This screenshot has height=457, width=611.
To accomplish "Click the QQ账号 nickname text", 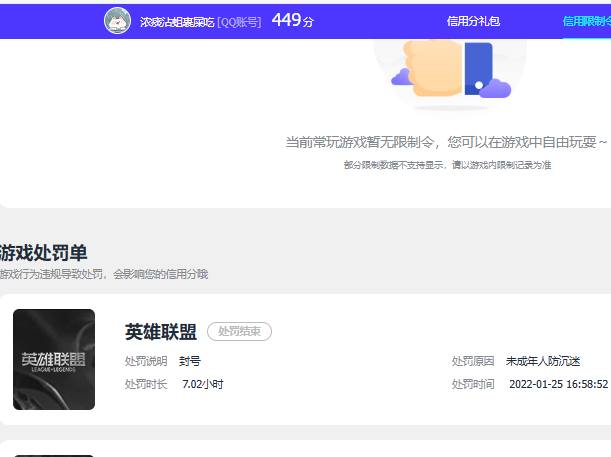I will (x=200, y=22).
